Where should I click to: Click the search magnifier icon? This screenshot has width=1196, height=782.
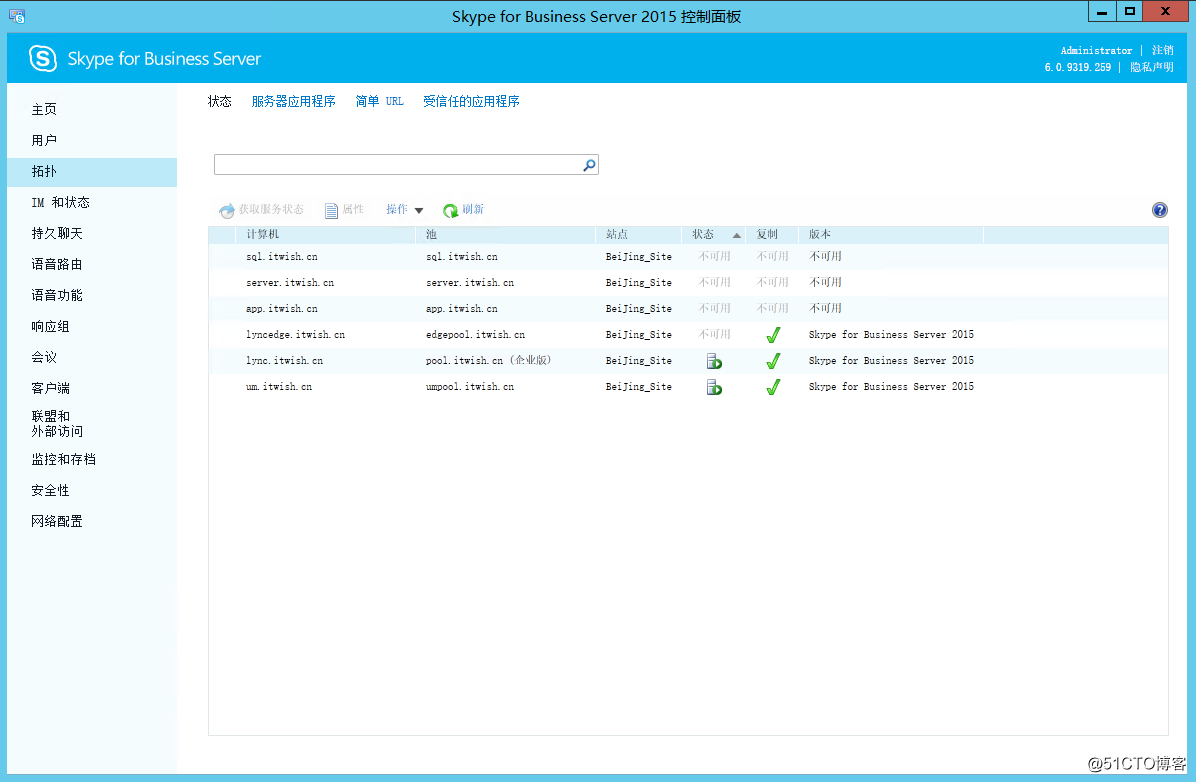pos(589,165)
